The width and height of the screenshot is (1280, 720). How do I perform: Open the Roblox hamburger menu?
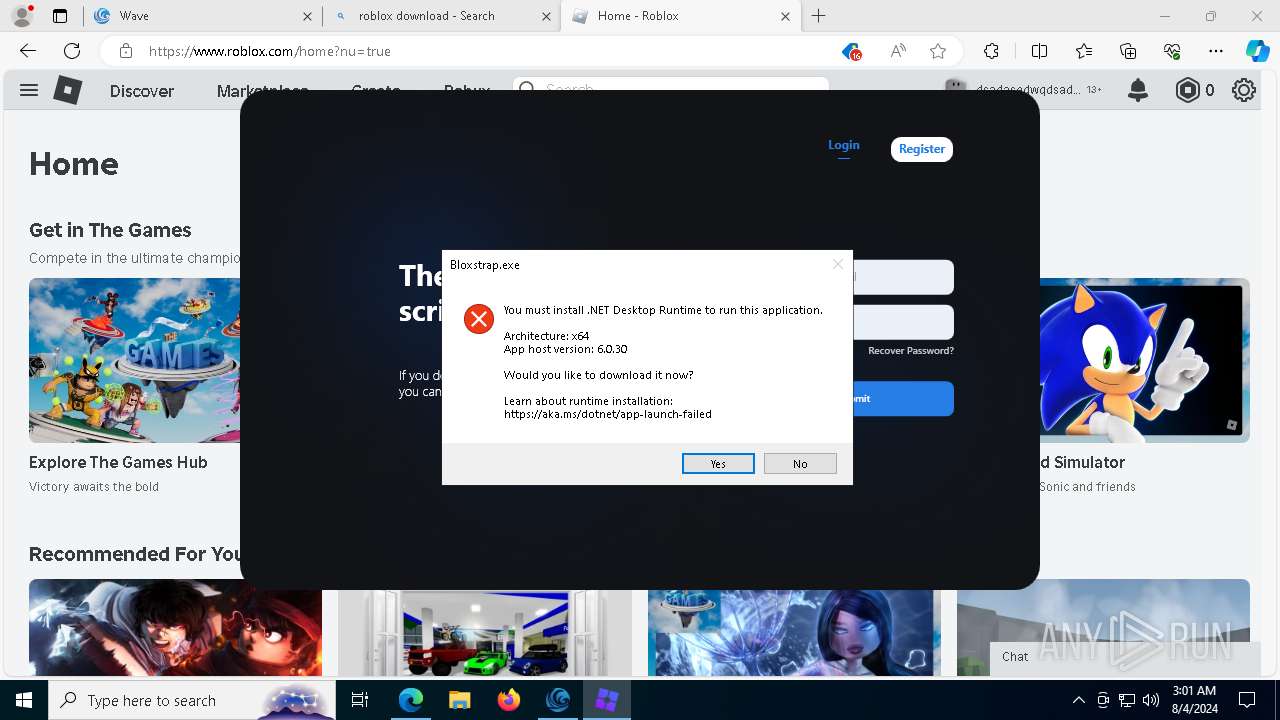29,90
